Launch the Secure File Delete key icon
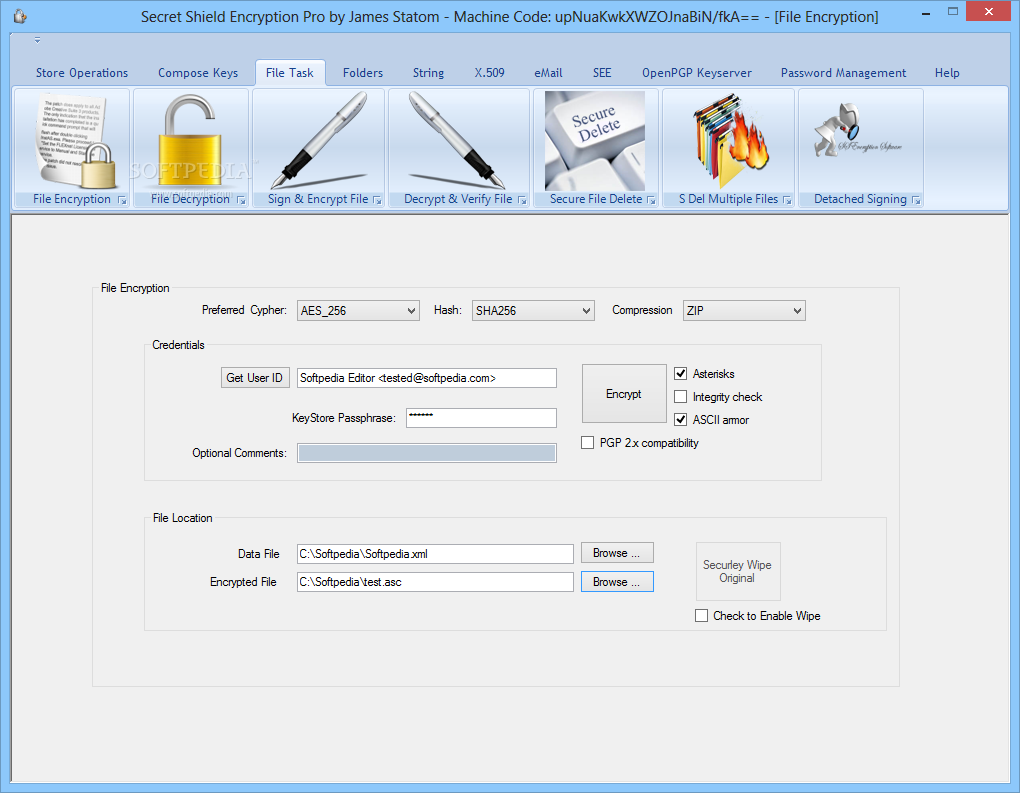 (x=595, y=141)
